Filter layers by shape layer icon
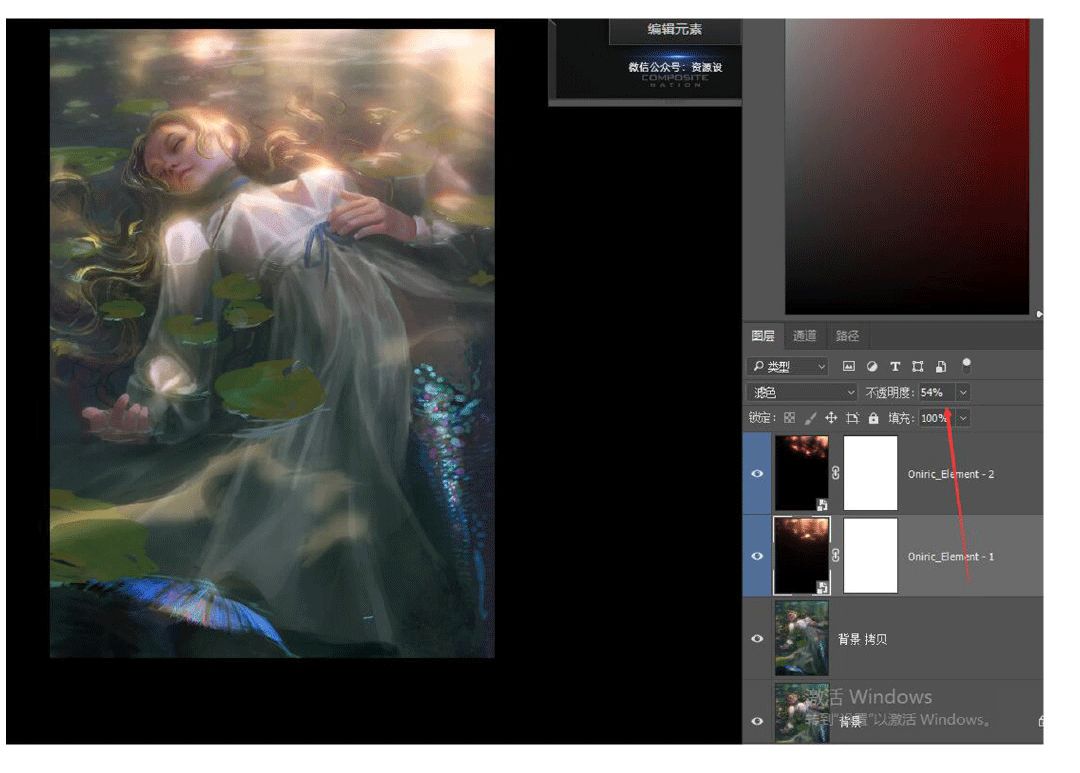Viewport: 1080px width, 773px height. pyautogui.click(x=917, y=367)
